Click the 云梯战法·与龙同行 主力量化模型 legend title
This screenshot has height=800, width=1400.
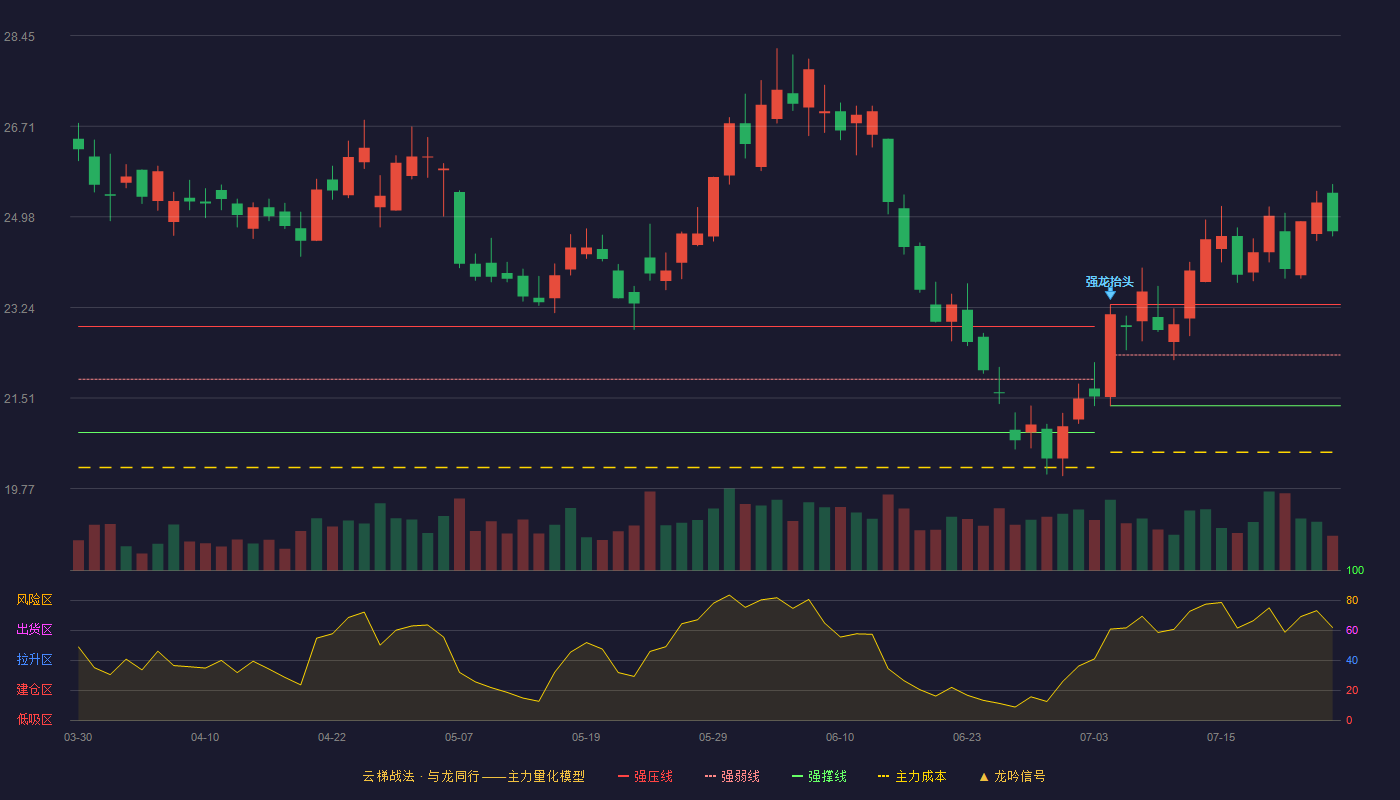(473, 776)
